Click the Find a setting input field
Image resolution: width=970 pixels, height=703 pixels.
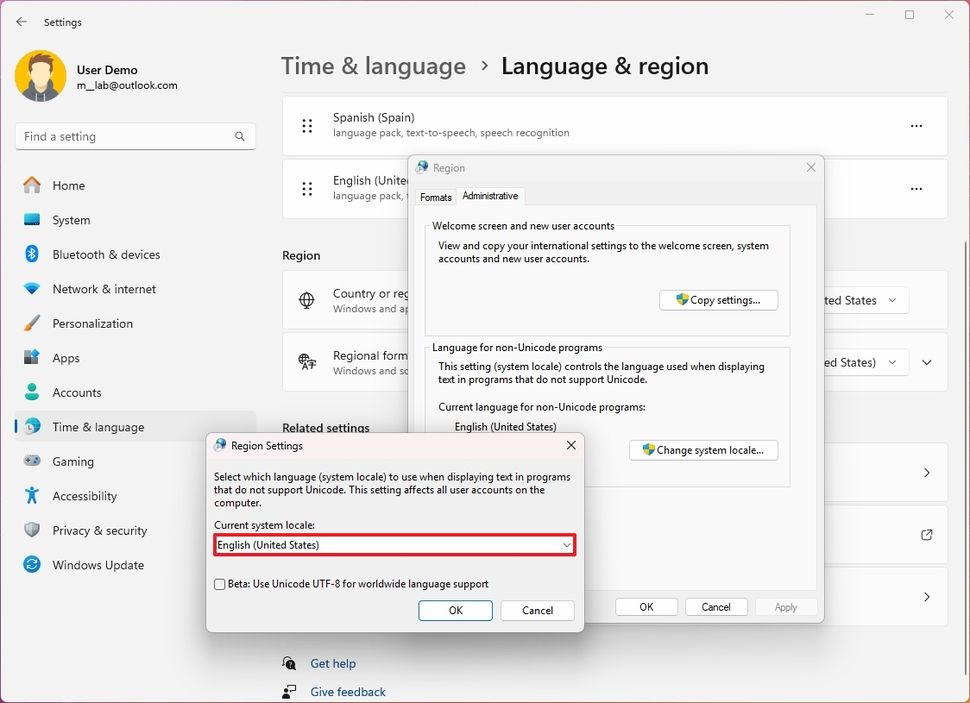(120, 136)
